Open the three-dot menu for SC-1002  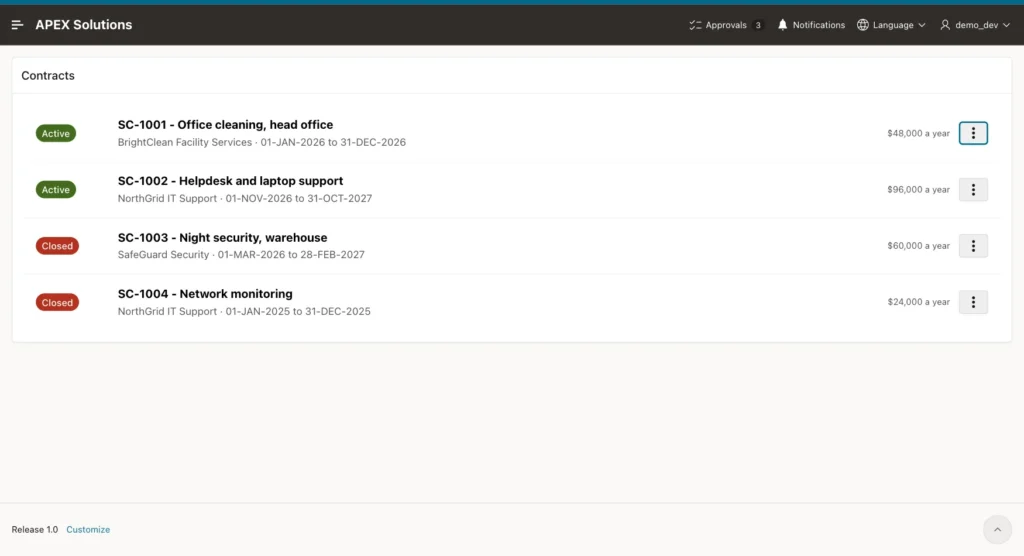(973, 189)
